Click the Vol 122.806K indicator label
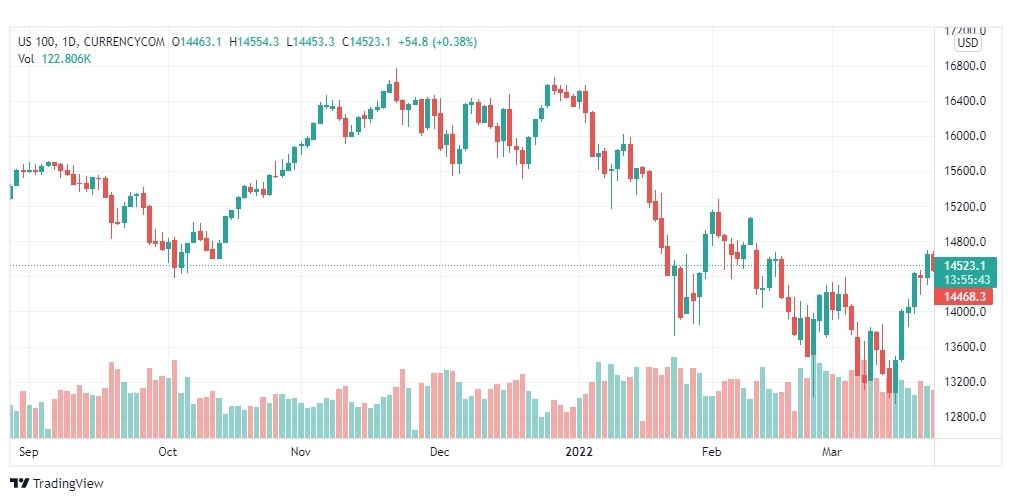 [x=54, y=58]
